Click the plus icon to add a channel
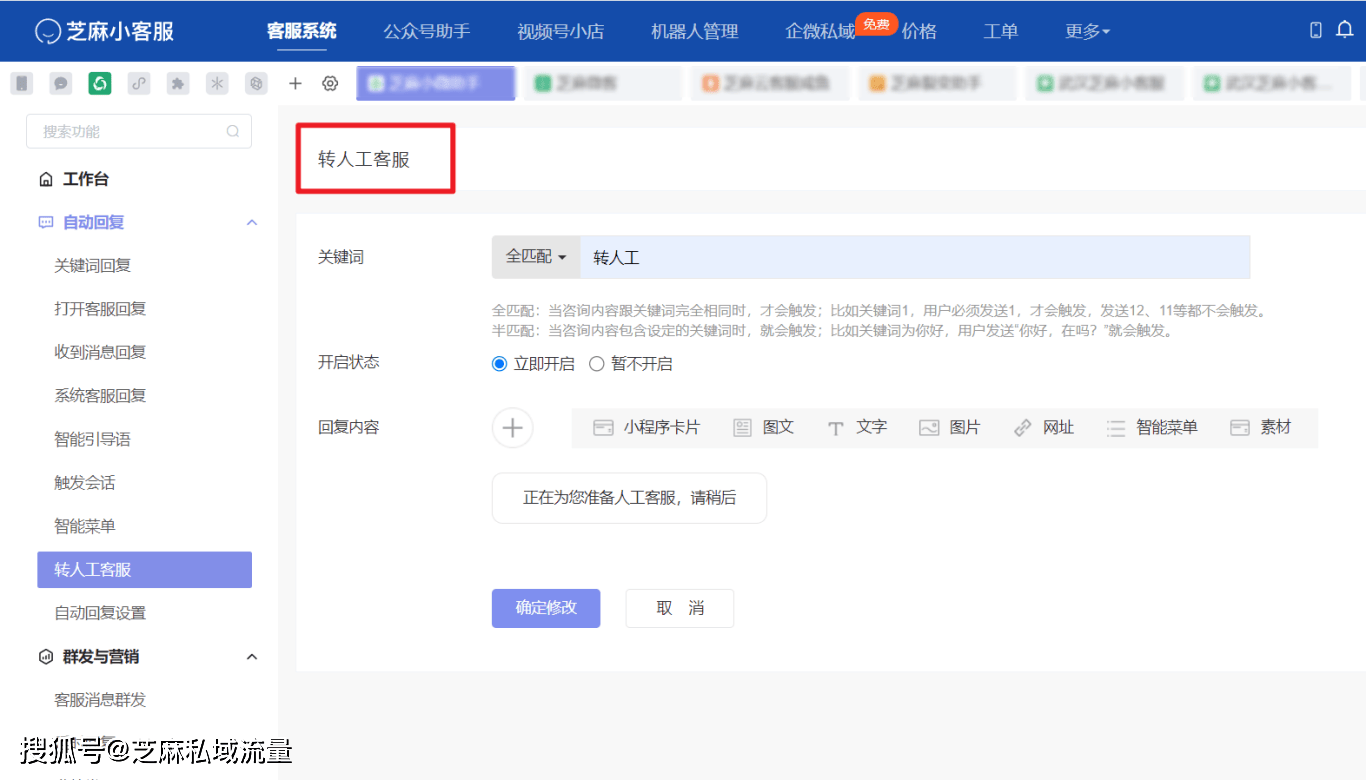 [x=295, y=83]
